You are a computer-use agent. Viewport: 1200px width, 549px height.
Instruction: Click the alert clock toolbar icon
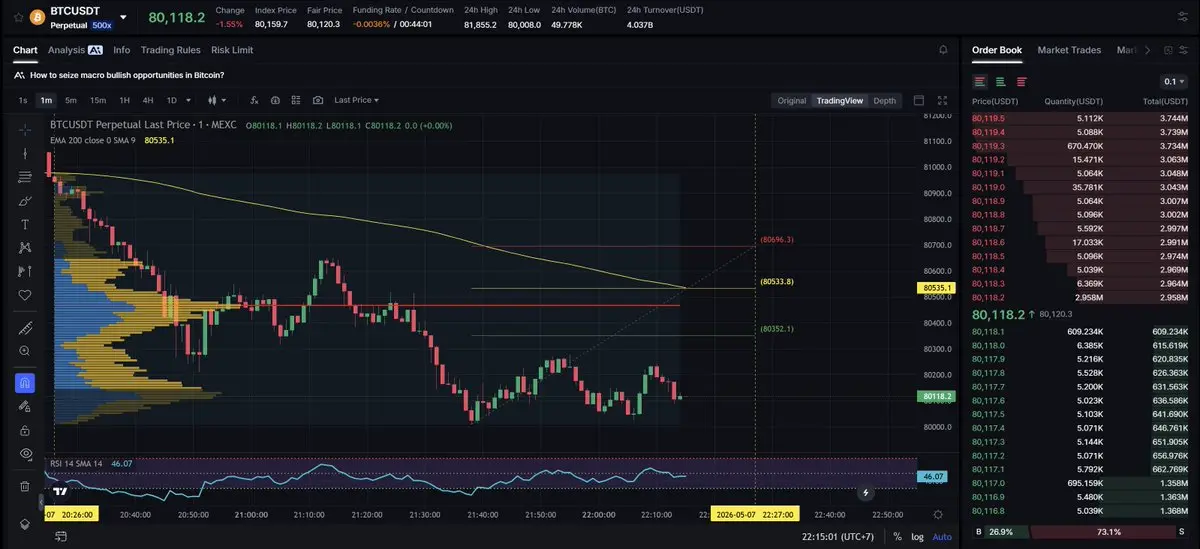click(x=275, y=100)
